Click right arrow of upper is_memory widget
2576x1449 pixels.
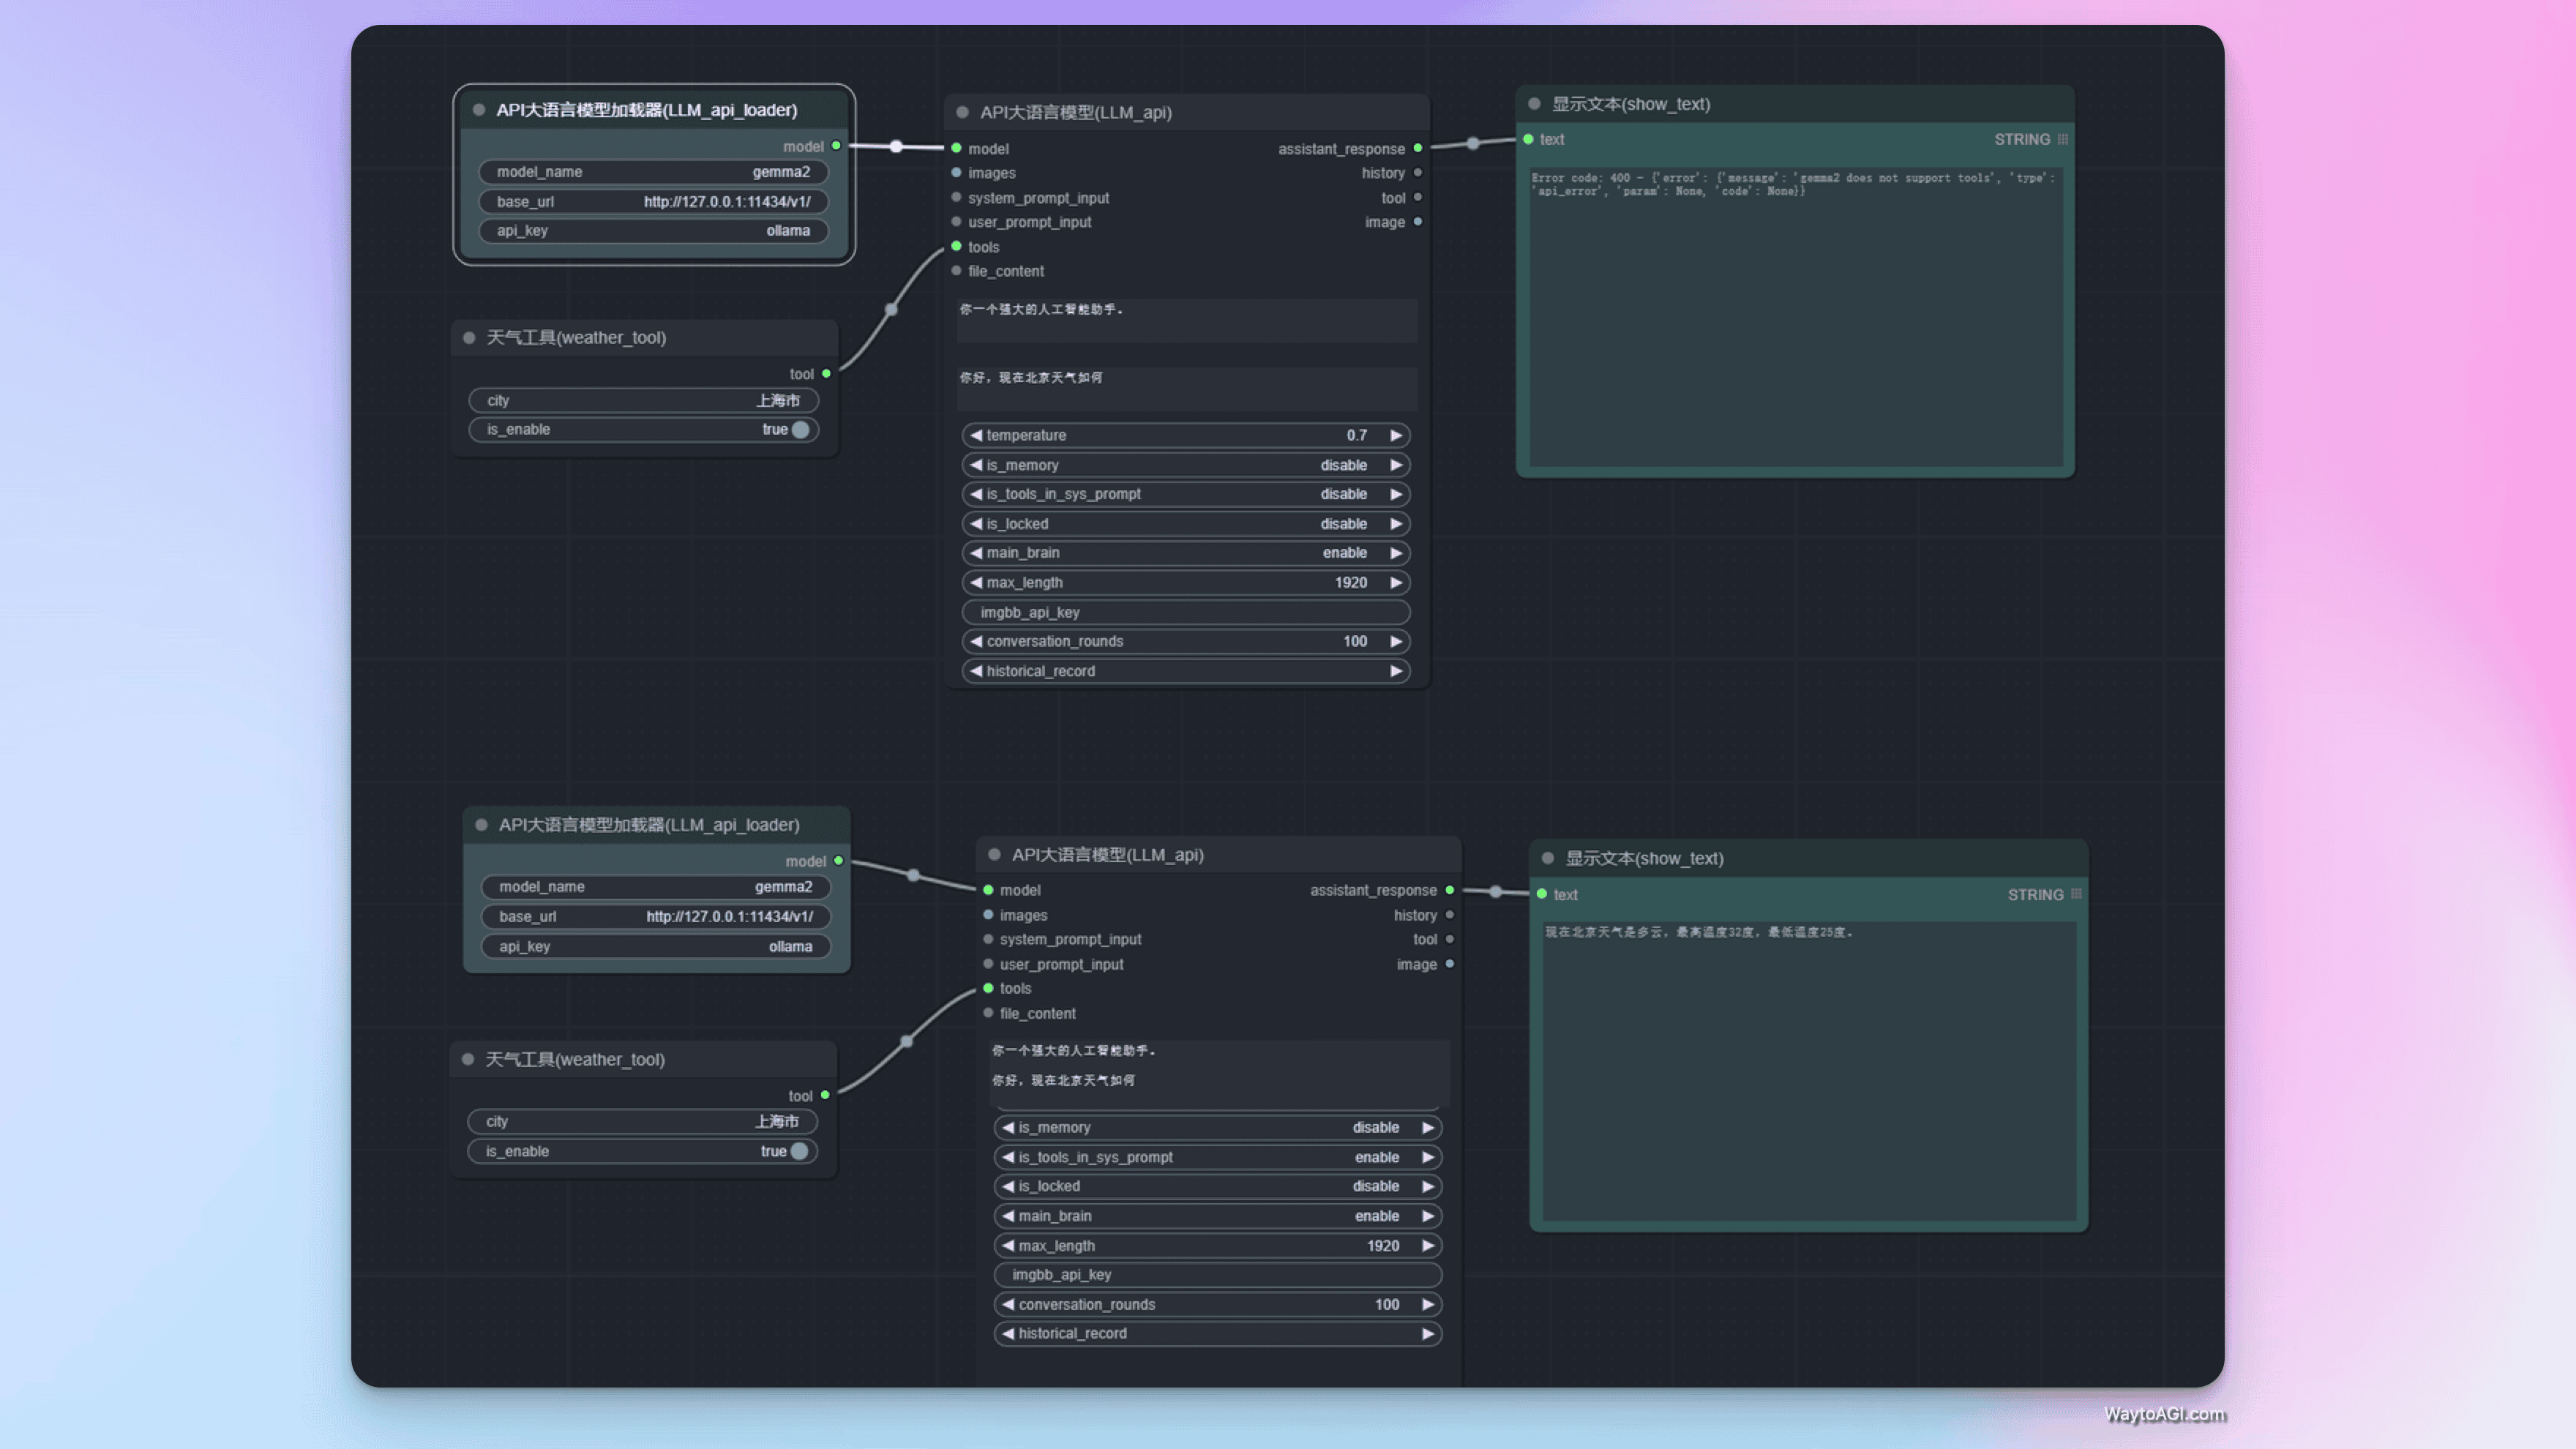point(1396,465)
